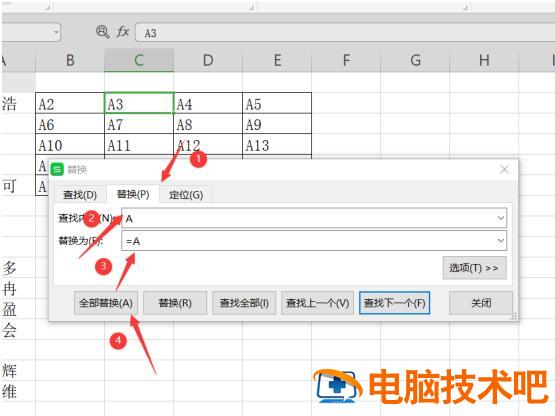Image resolution: width=555 pixels, height=416 pixels.
Task: Select column F header
Action: pos(346,60)
